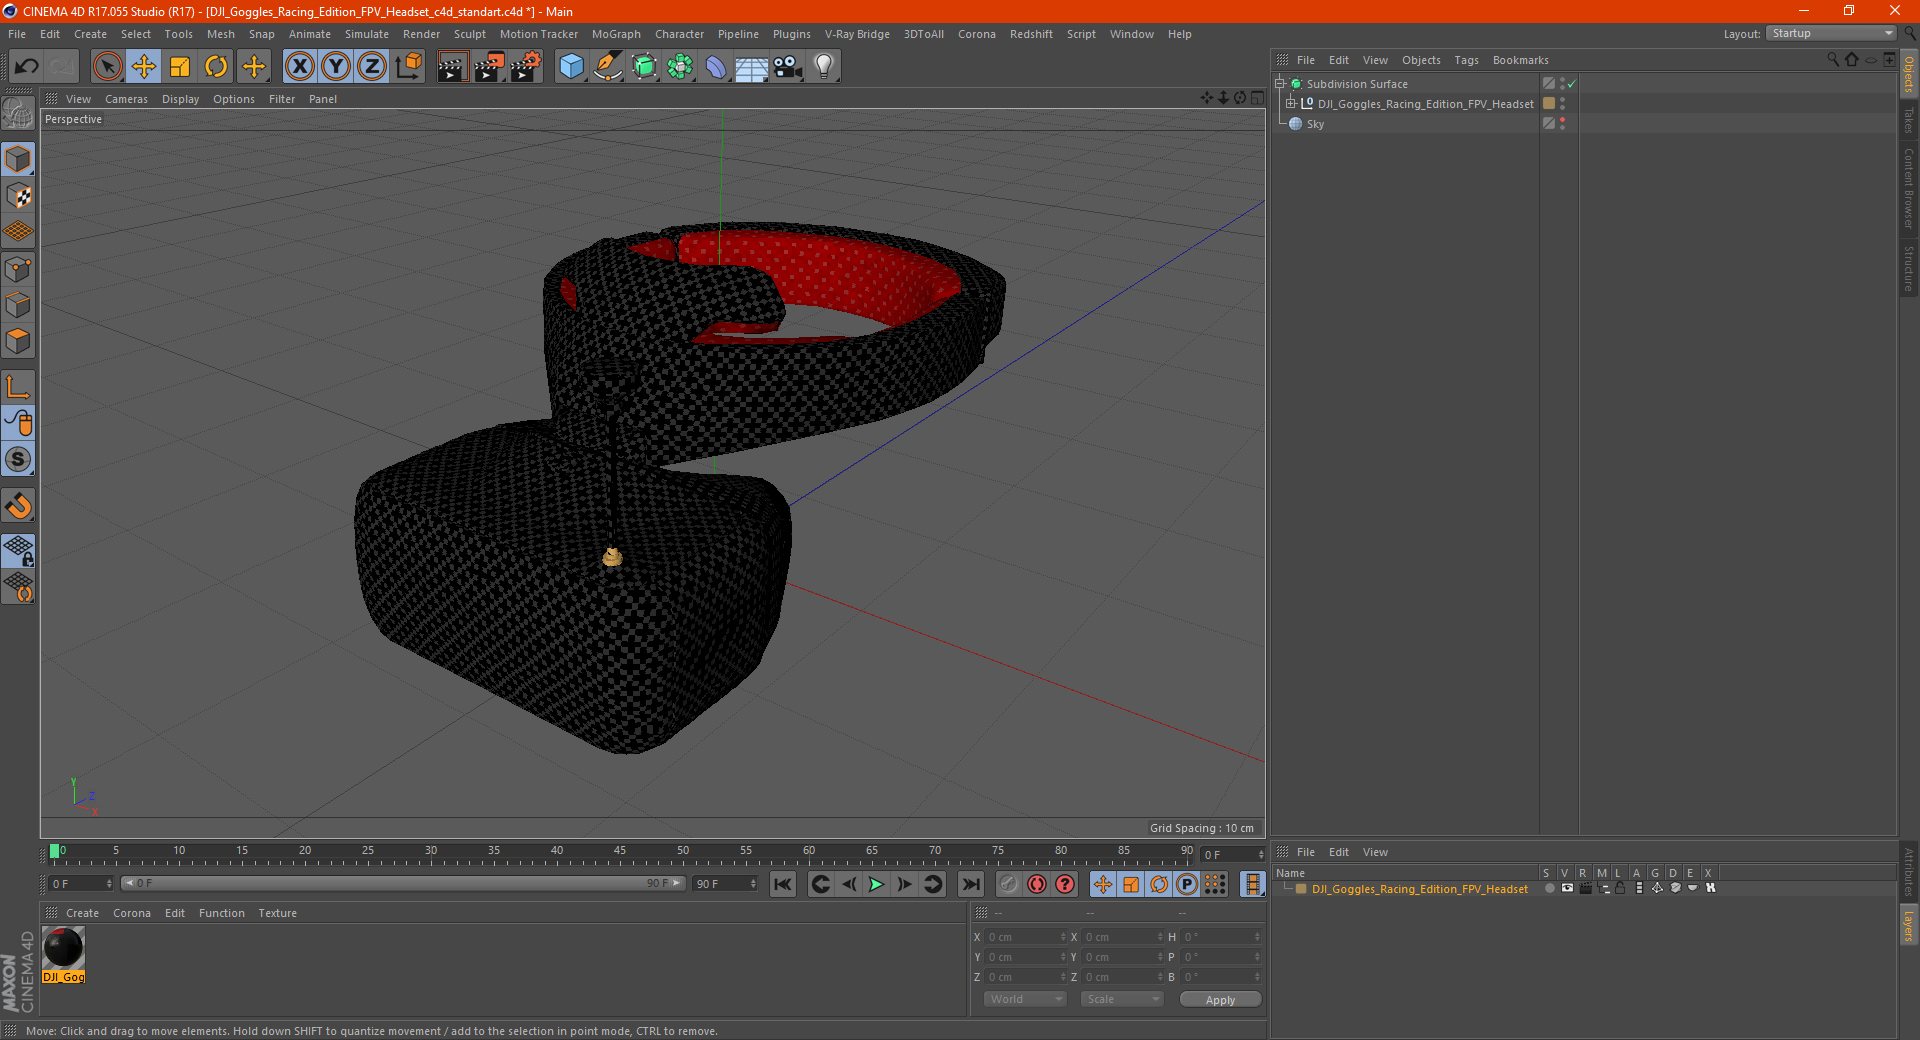Click the 90 F end frame field

click(x=726, y=884)
